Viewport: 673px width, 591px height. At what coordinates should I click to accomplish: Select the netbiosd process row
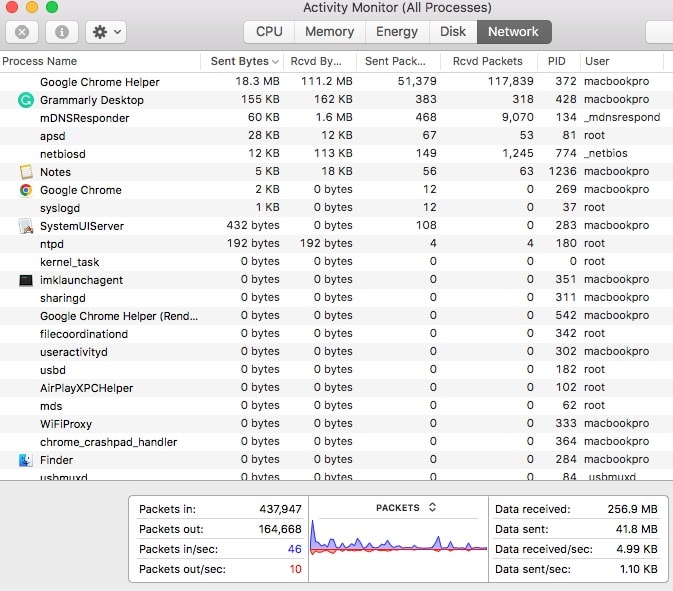(x=336, y=154)
